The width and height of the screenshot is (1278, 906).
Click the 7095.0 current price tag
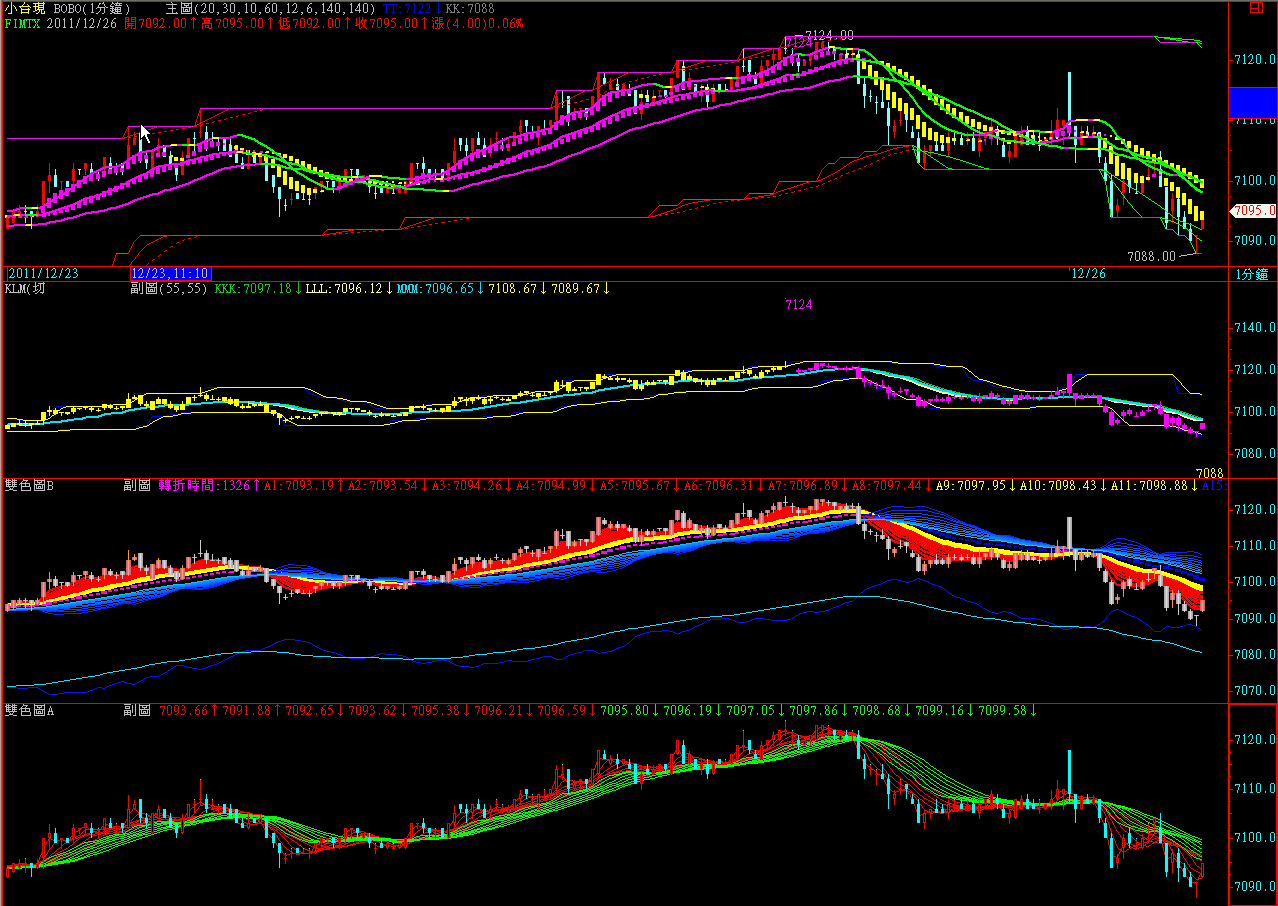pos(1254,211)
